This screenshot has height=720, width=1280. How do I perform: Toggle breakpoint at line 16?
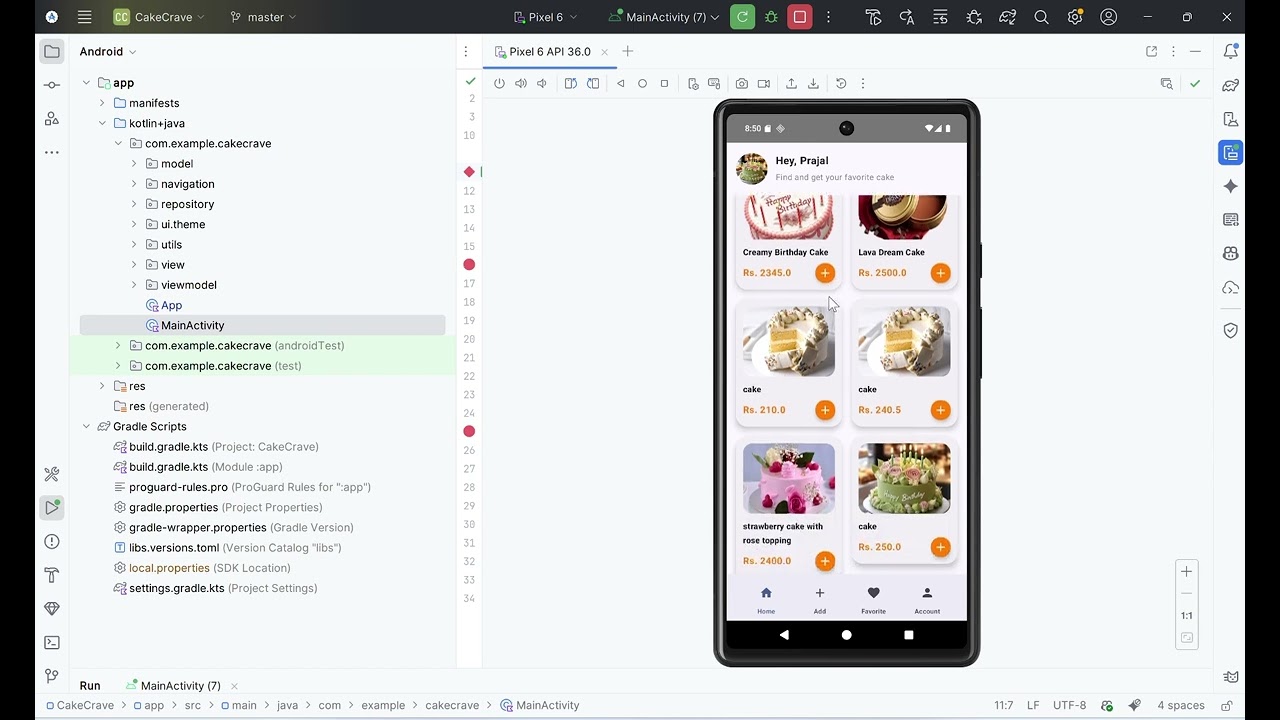(x=469, y=265)
